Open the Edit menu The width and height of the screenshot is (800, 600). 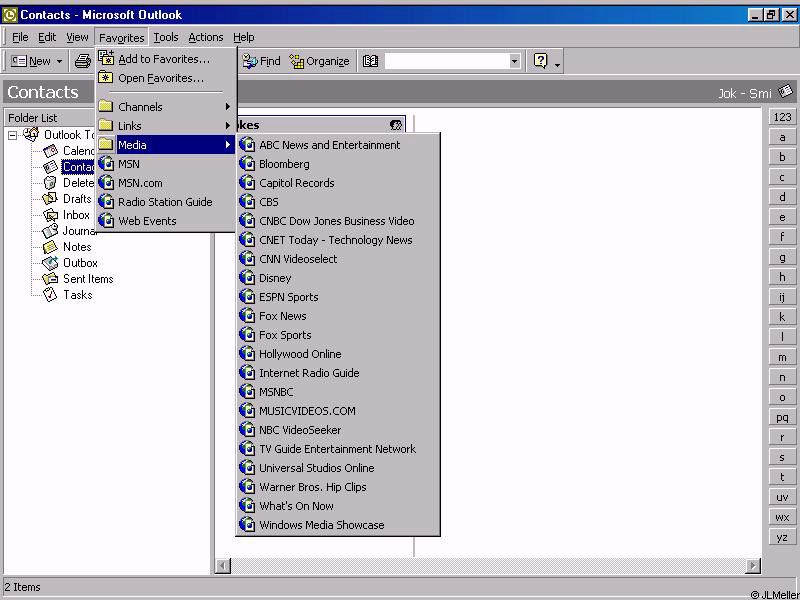pyautogui.click(x=47, y=37)
